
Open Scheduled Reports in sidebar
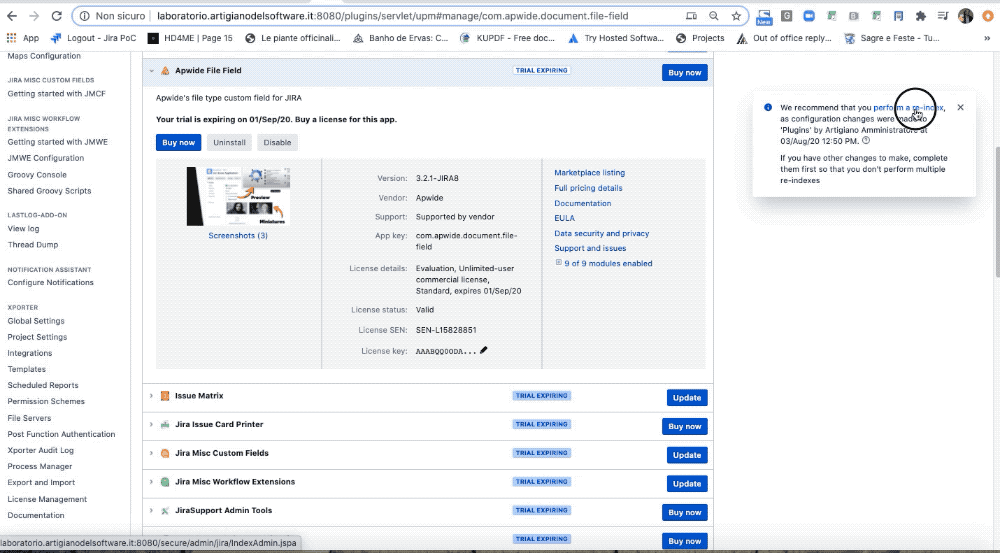tap(43, 385)
